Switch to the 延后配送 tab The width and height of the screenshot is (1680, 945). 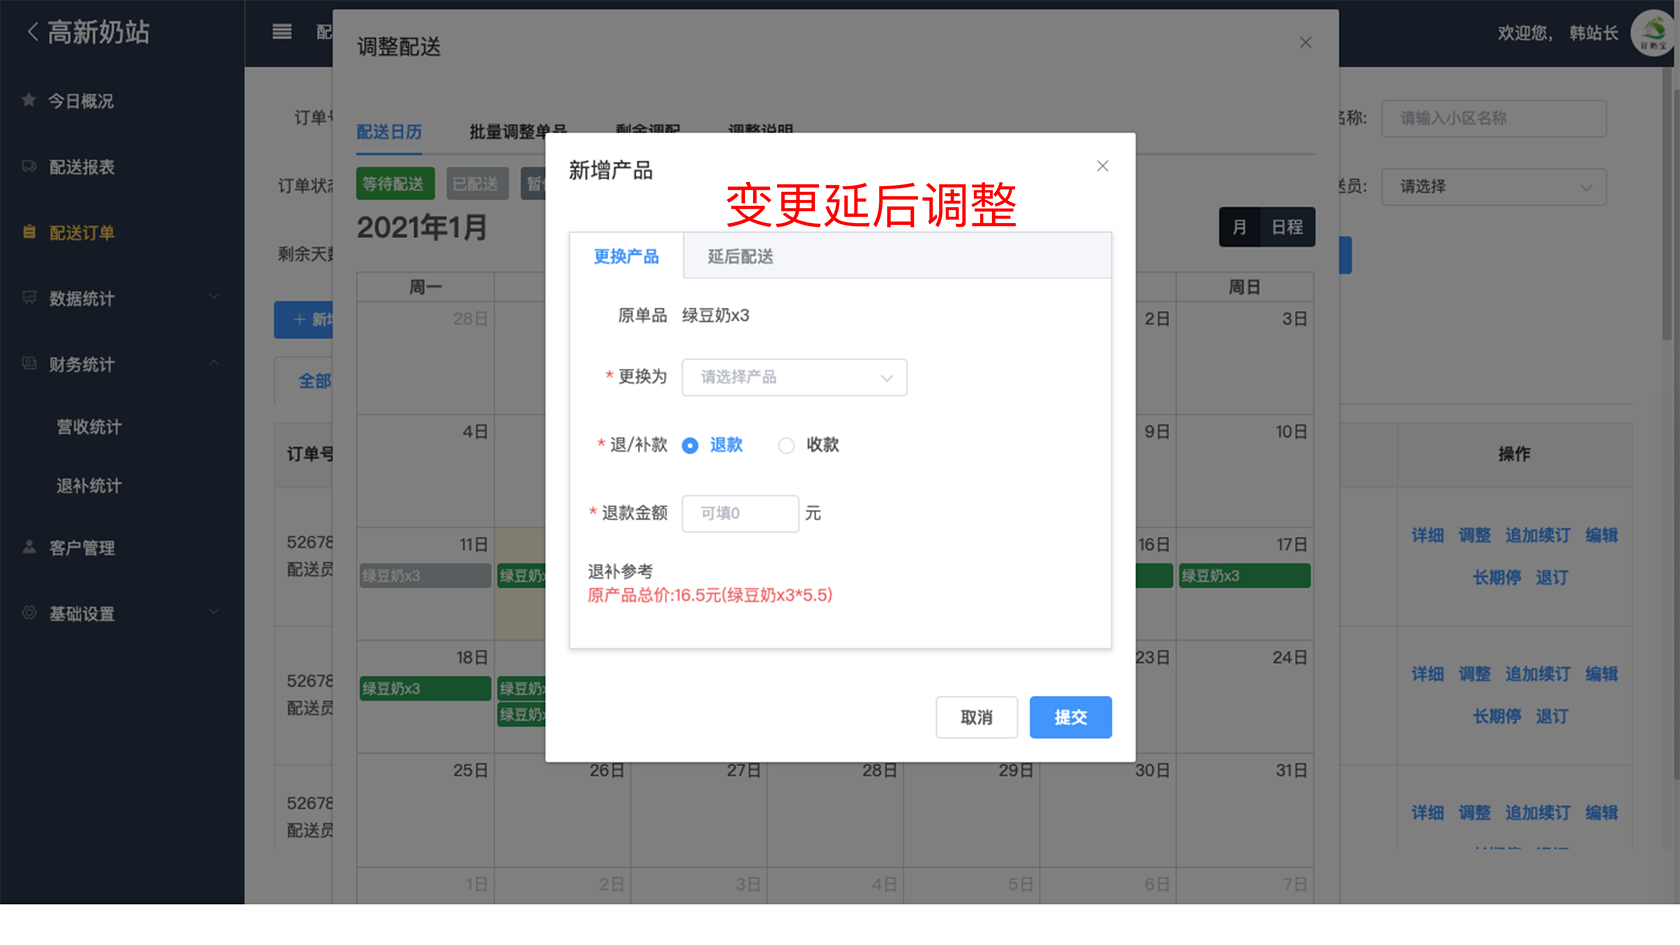coord(740,257)
